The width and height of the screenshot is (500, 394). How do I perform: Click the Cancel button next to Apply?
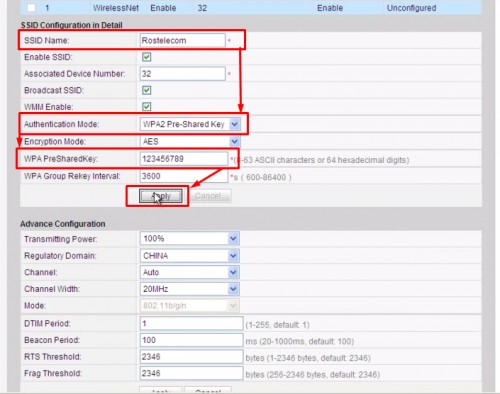(x=208, y=196)
